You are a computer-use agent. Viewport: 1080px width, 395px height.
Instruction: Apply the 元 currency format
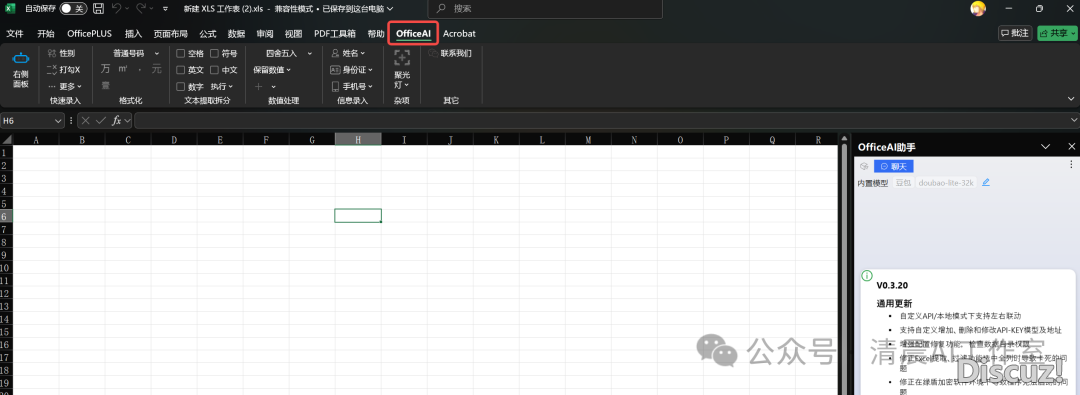tap(157, 69)
